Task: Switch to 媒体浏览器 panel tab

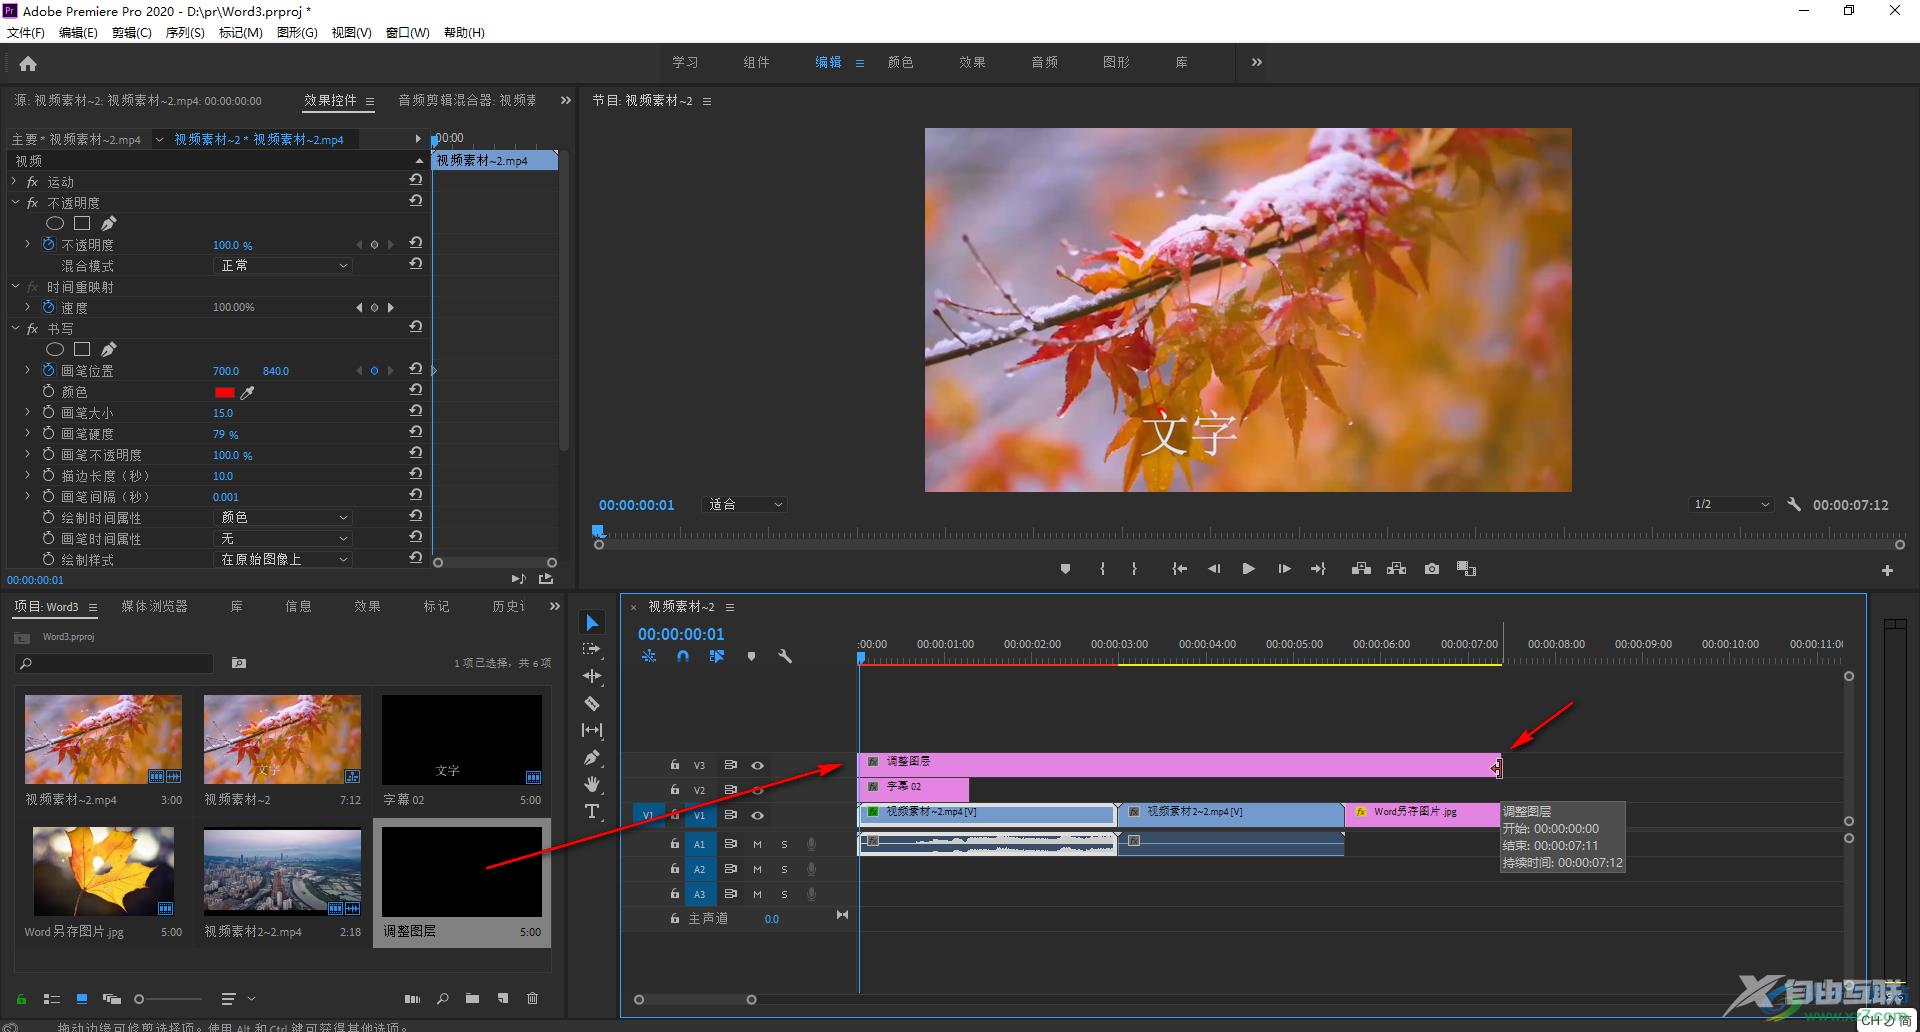Action: coord(154,606)
